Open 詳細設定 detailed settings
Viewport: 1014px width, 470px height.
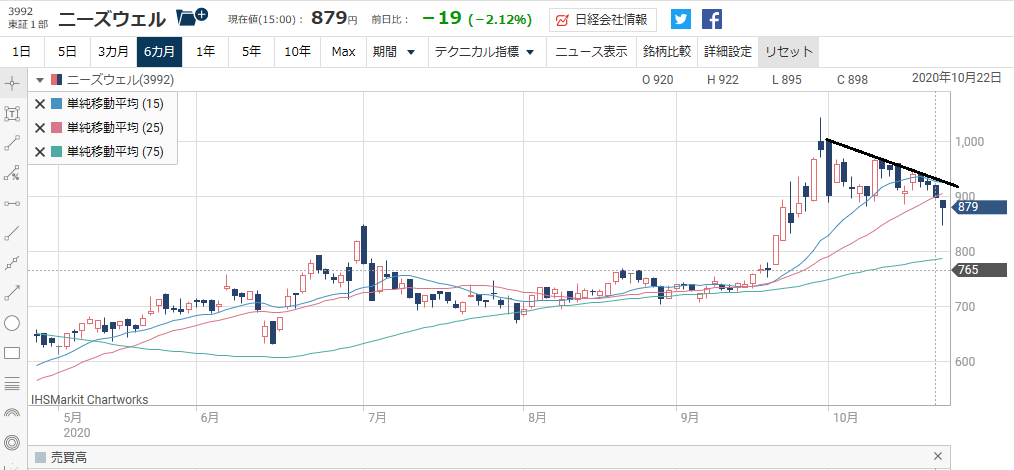(x=728, y=52)
